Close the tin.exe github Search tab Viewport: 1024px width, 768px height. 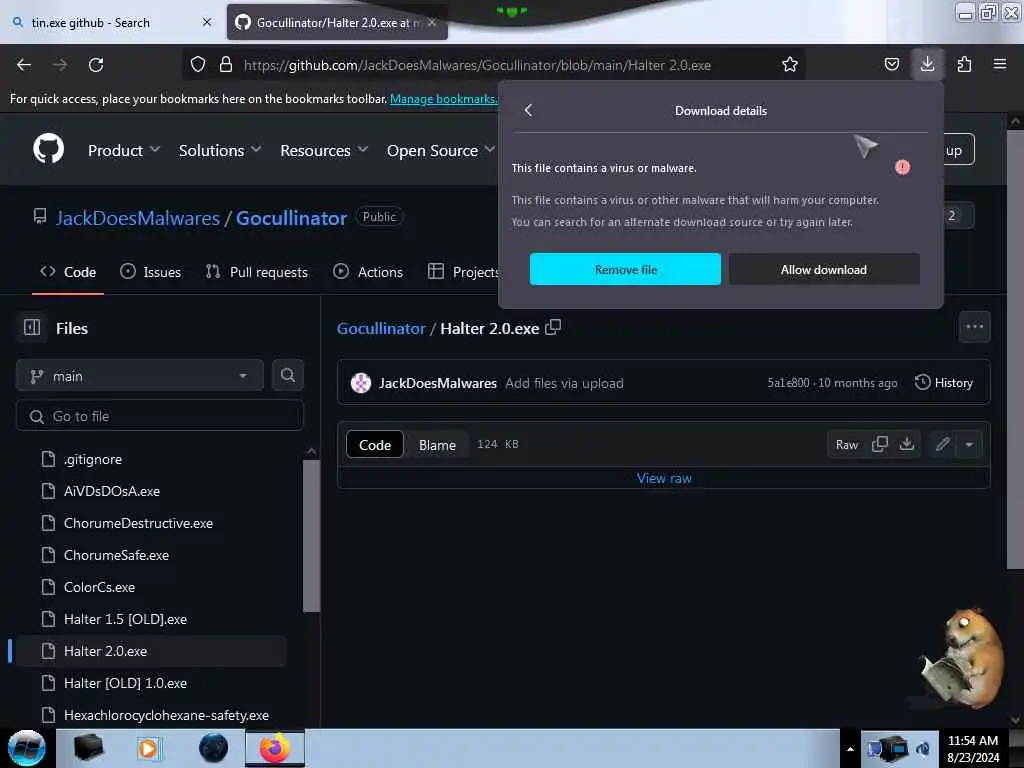coord(207,22)
